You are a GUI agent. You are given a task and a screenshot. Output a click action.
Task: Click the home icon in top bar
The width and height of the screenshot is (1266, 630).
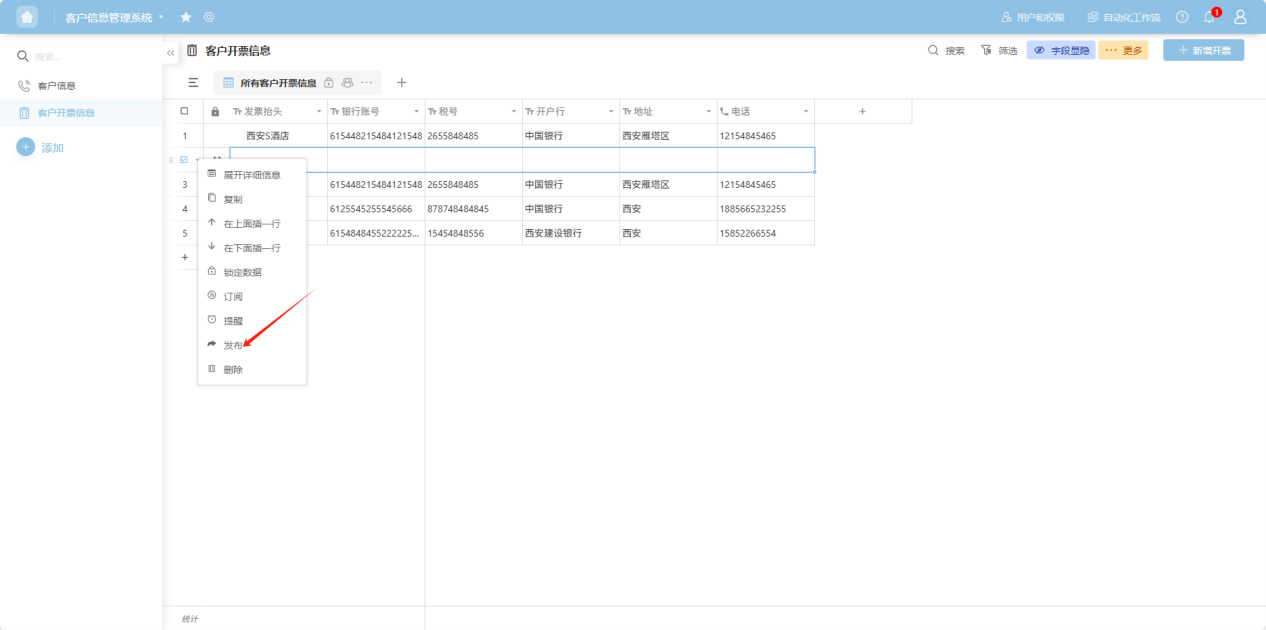point(27,17)
